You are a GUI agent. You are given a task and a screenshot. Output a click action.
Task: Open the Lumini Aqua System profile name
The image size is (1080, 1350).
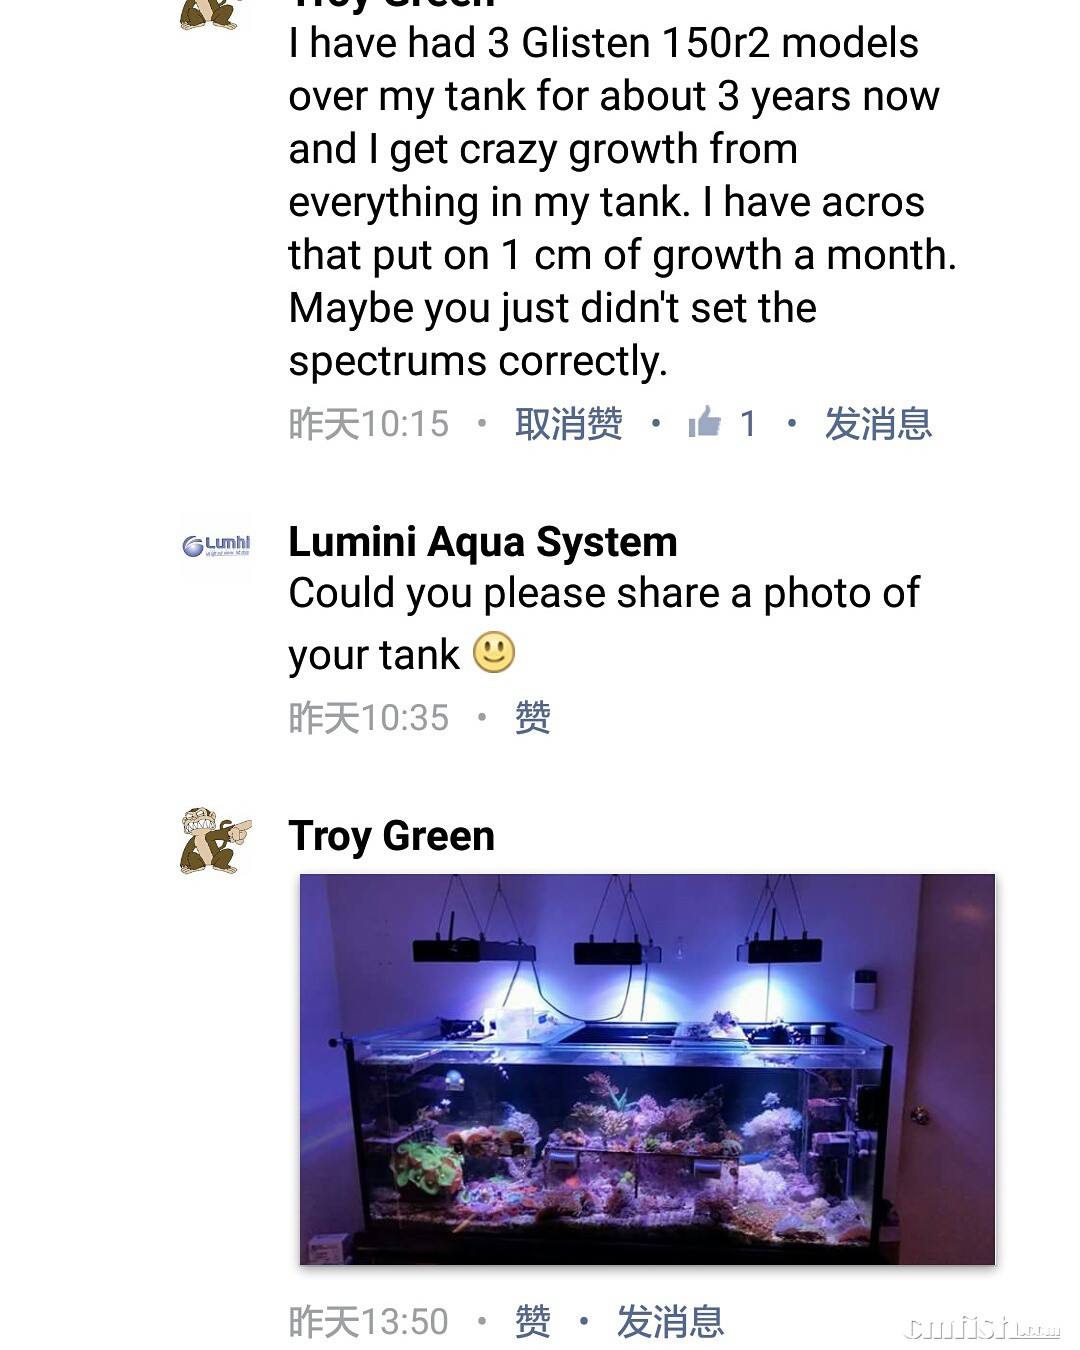483,542
